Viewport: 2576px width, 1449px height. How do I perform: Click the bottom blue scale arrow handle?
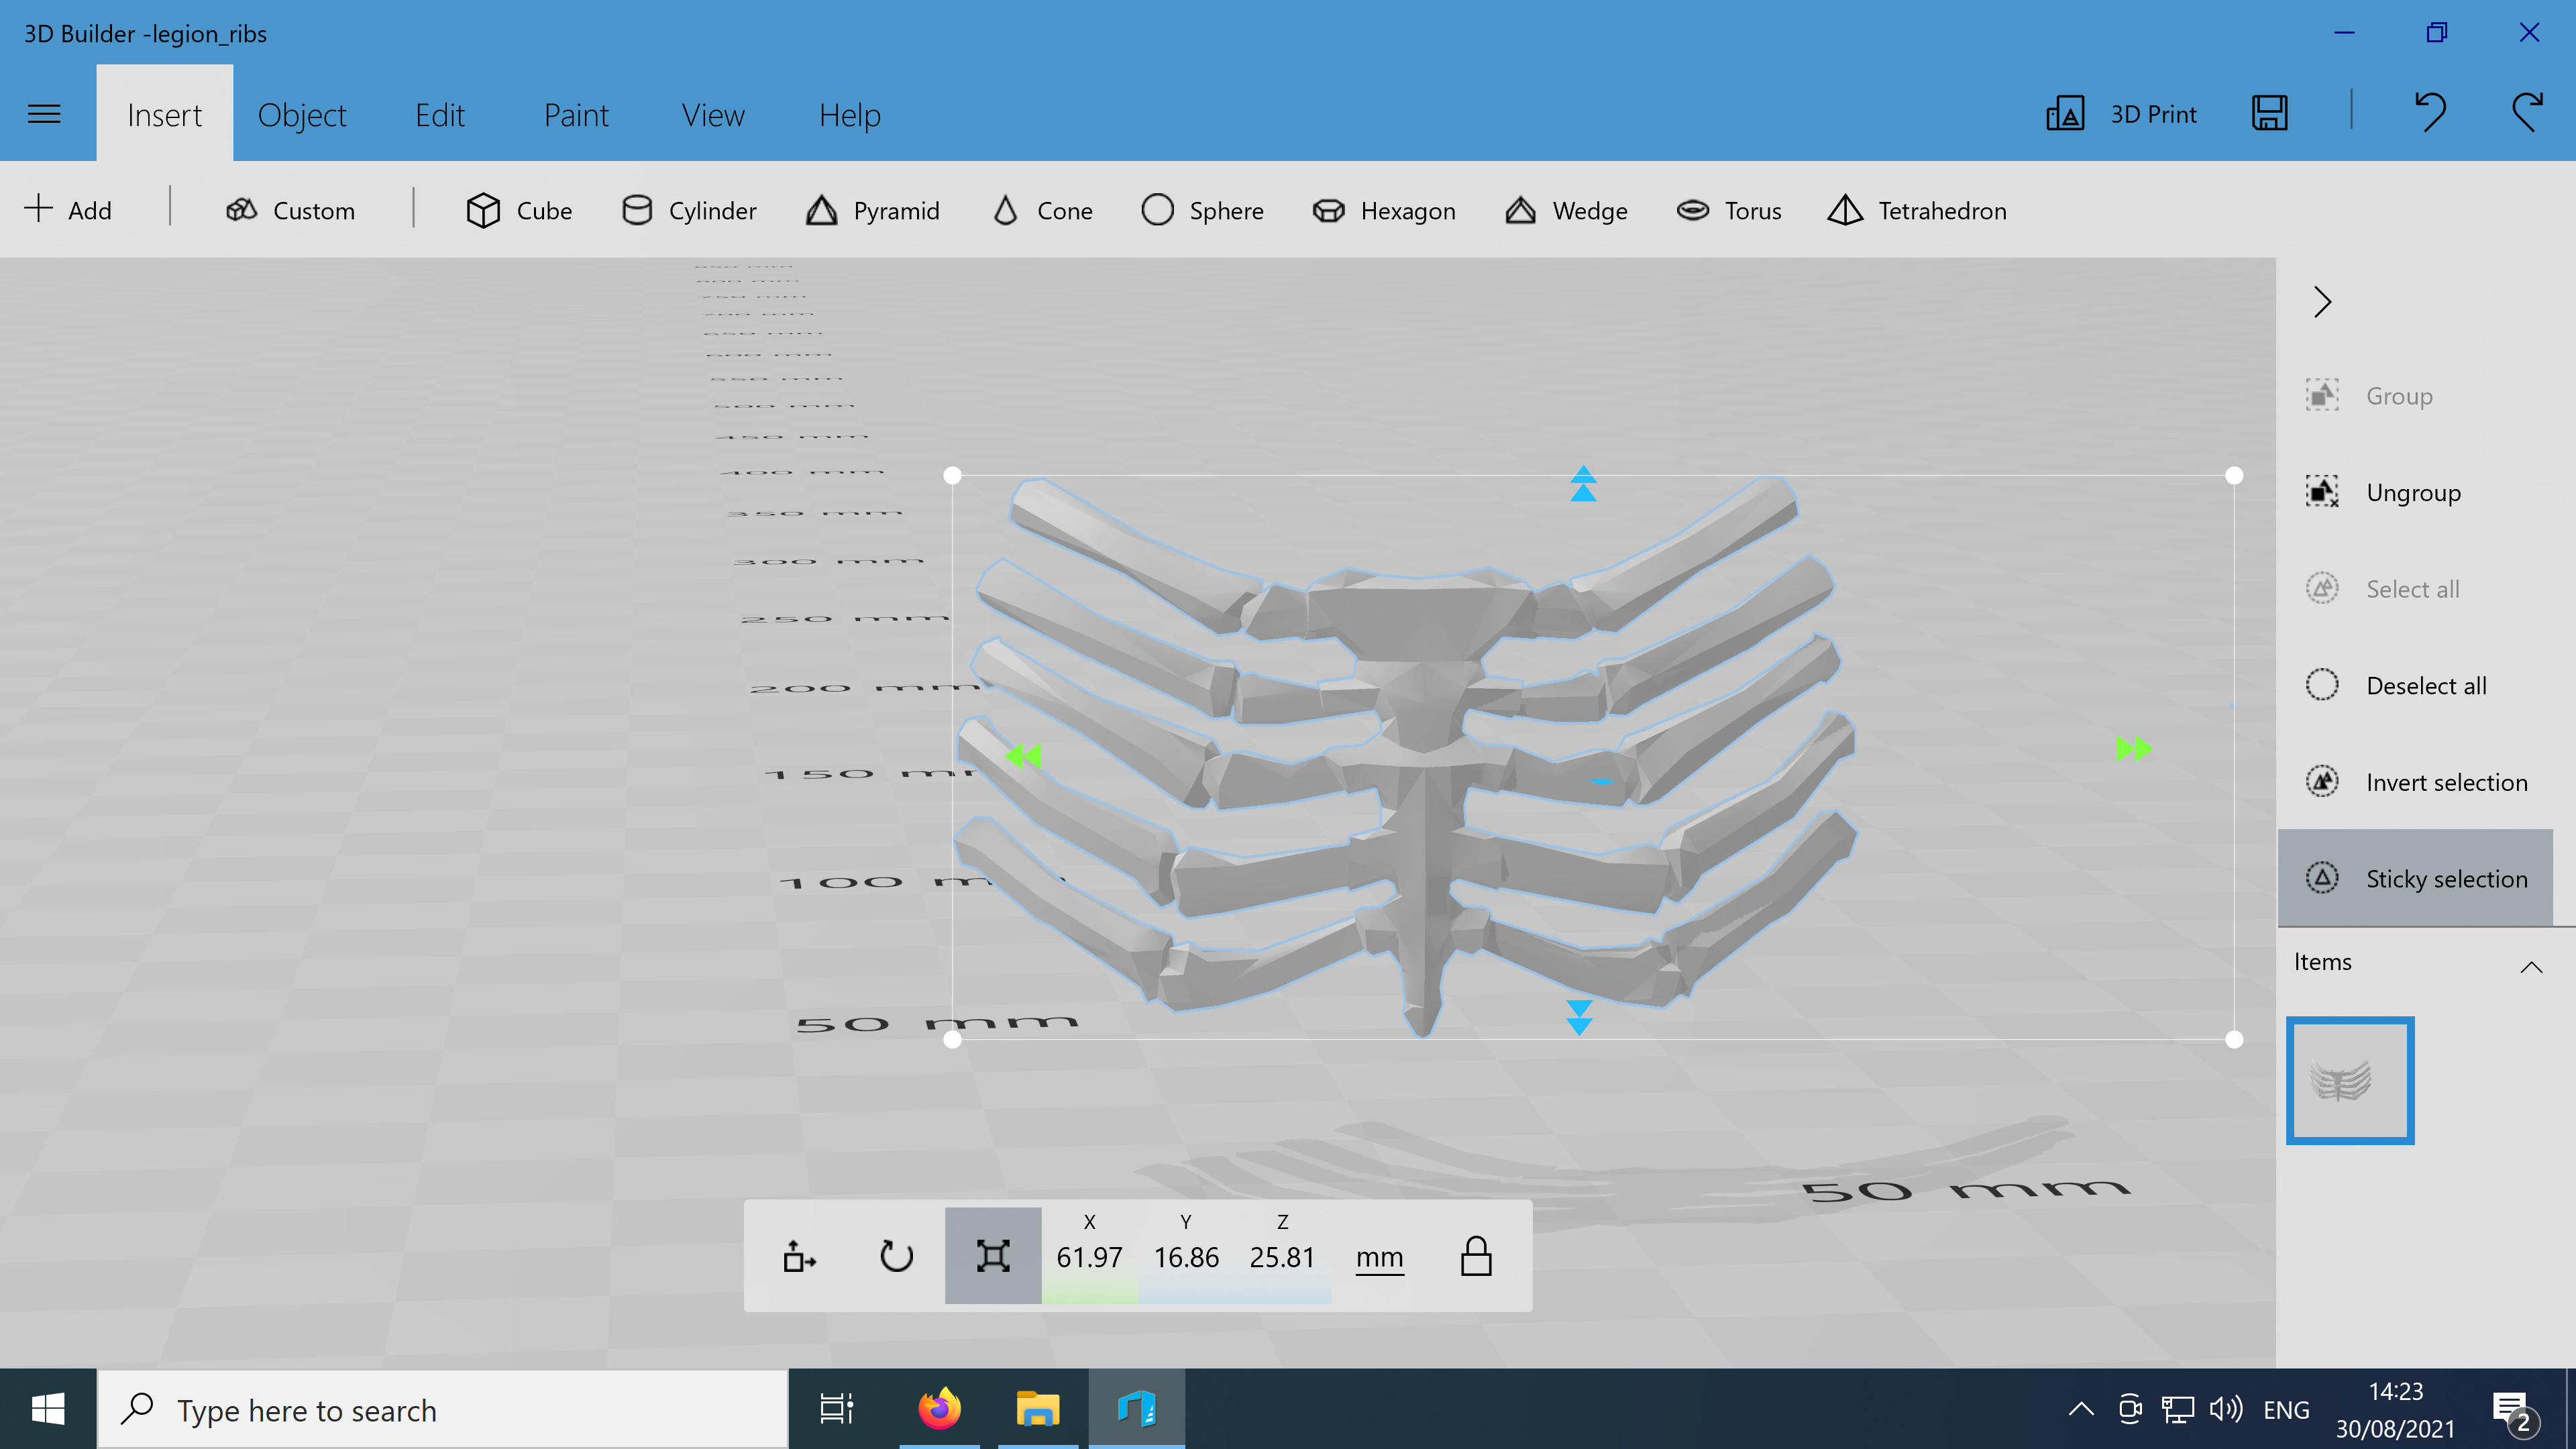[x=1579, y=1017]
